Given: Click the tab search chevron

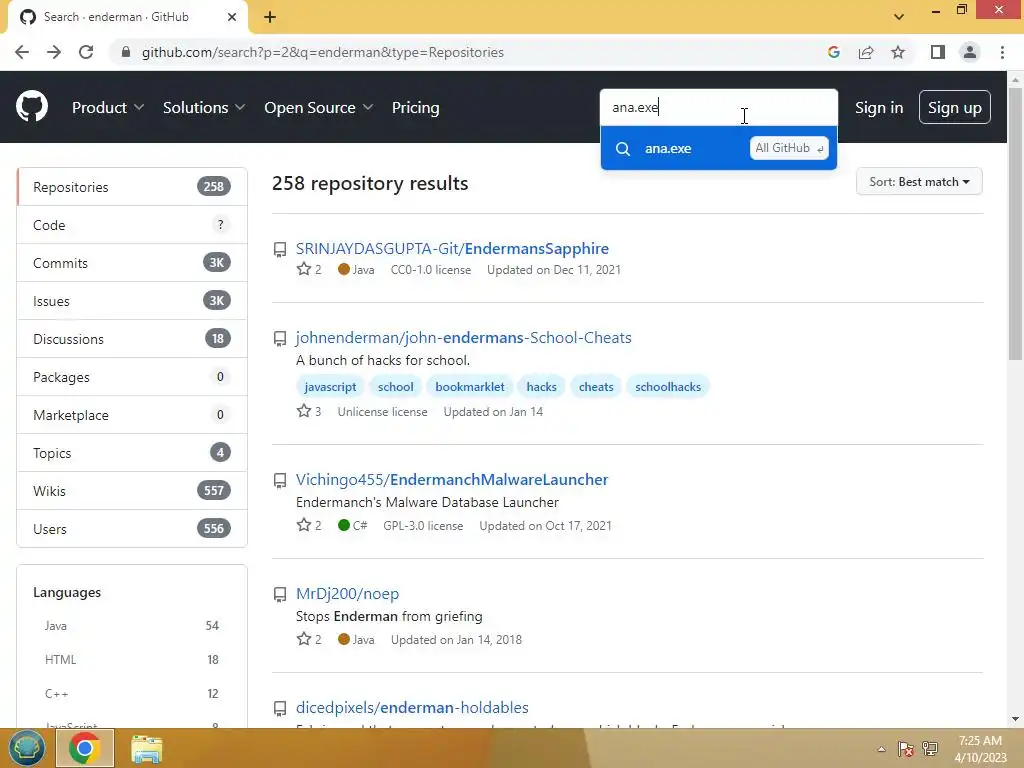Looking at the screenshot, I should 899,17.
